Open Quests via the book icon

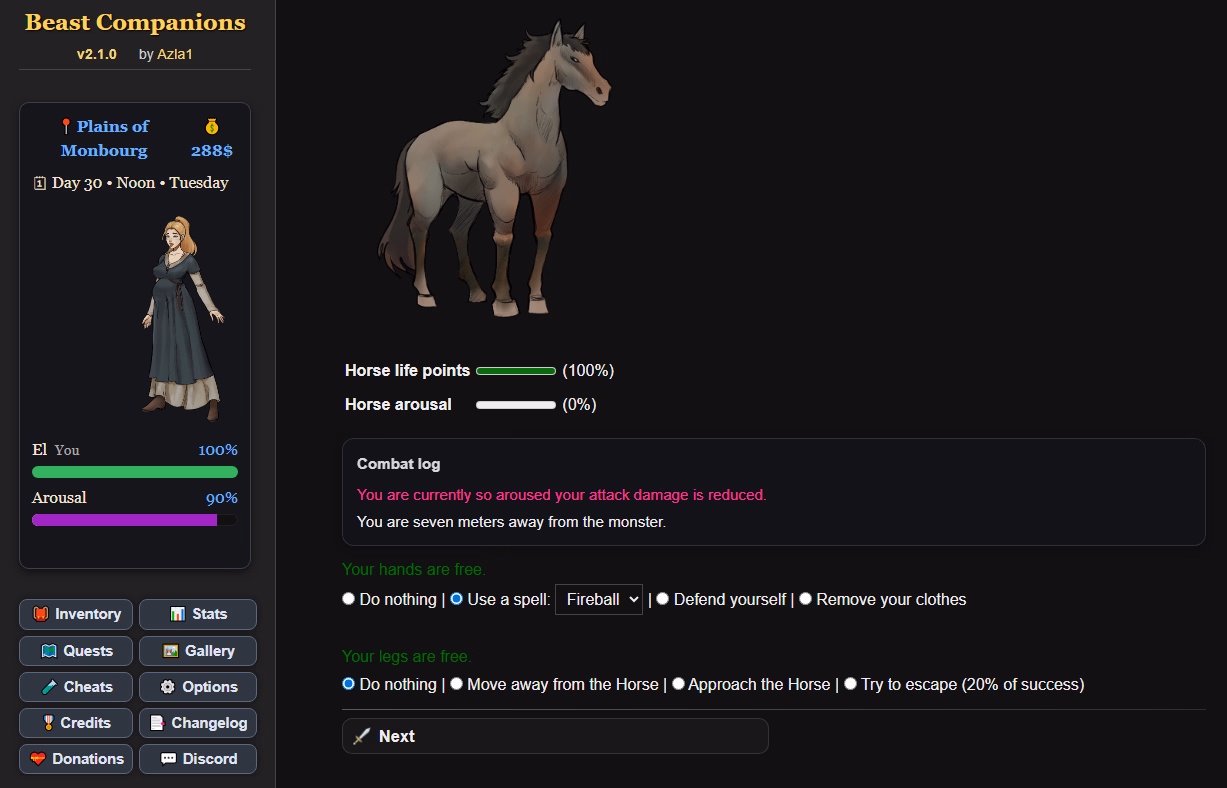coord(49,651)
